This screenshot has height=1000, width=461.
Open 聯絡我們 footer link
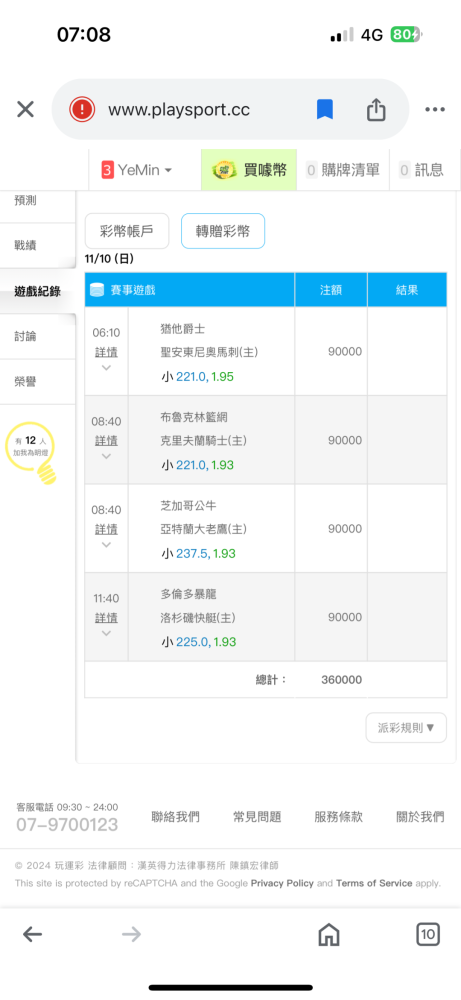tap(175, 817)
